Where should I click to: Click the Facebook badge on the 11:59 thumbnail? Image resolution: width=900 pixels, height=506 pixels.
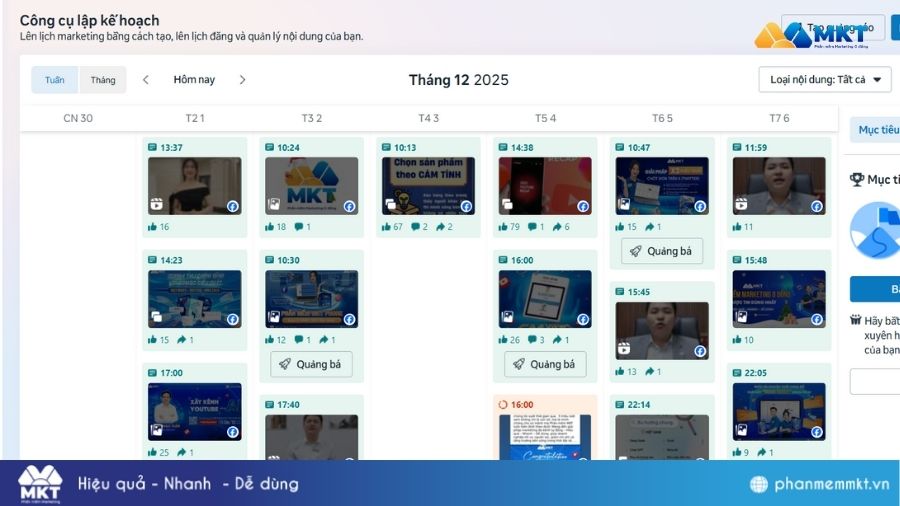pyautogui.click(x=817, y=206)
